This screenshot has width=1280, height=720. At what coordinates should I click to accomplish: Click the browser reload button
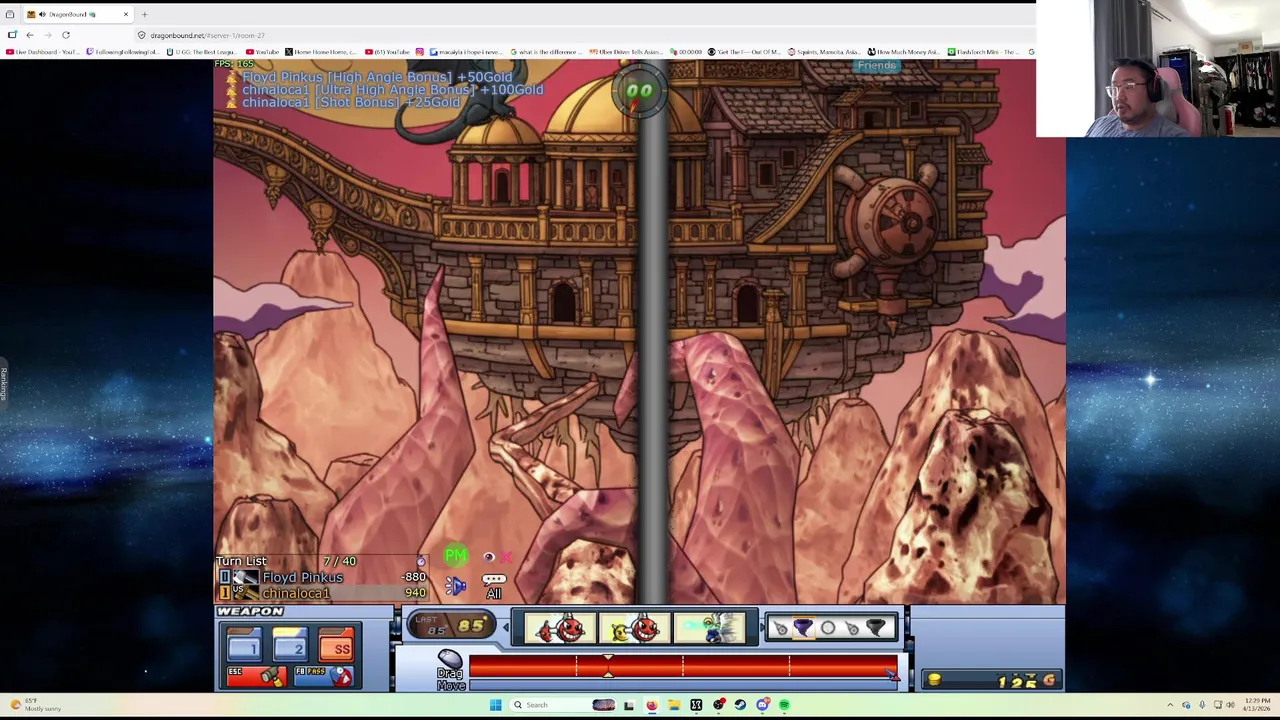pos(66,35)
